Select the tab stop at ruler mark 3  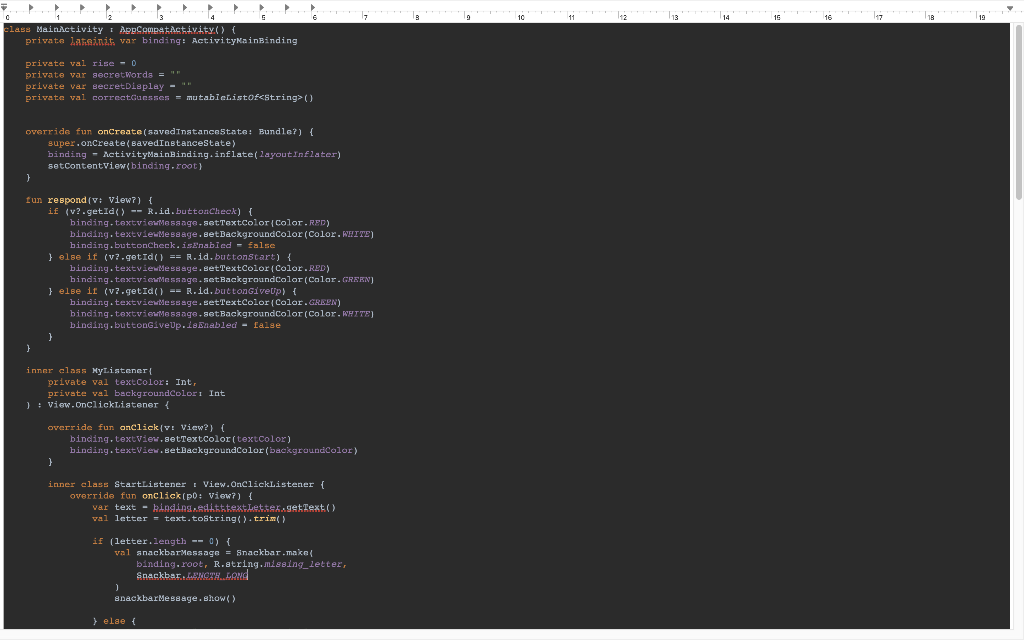159,8
